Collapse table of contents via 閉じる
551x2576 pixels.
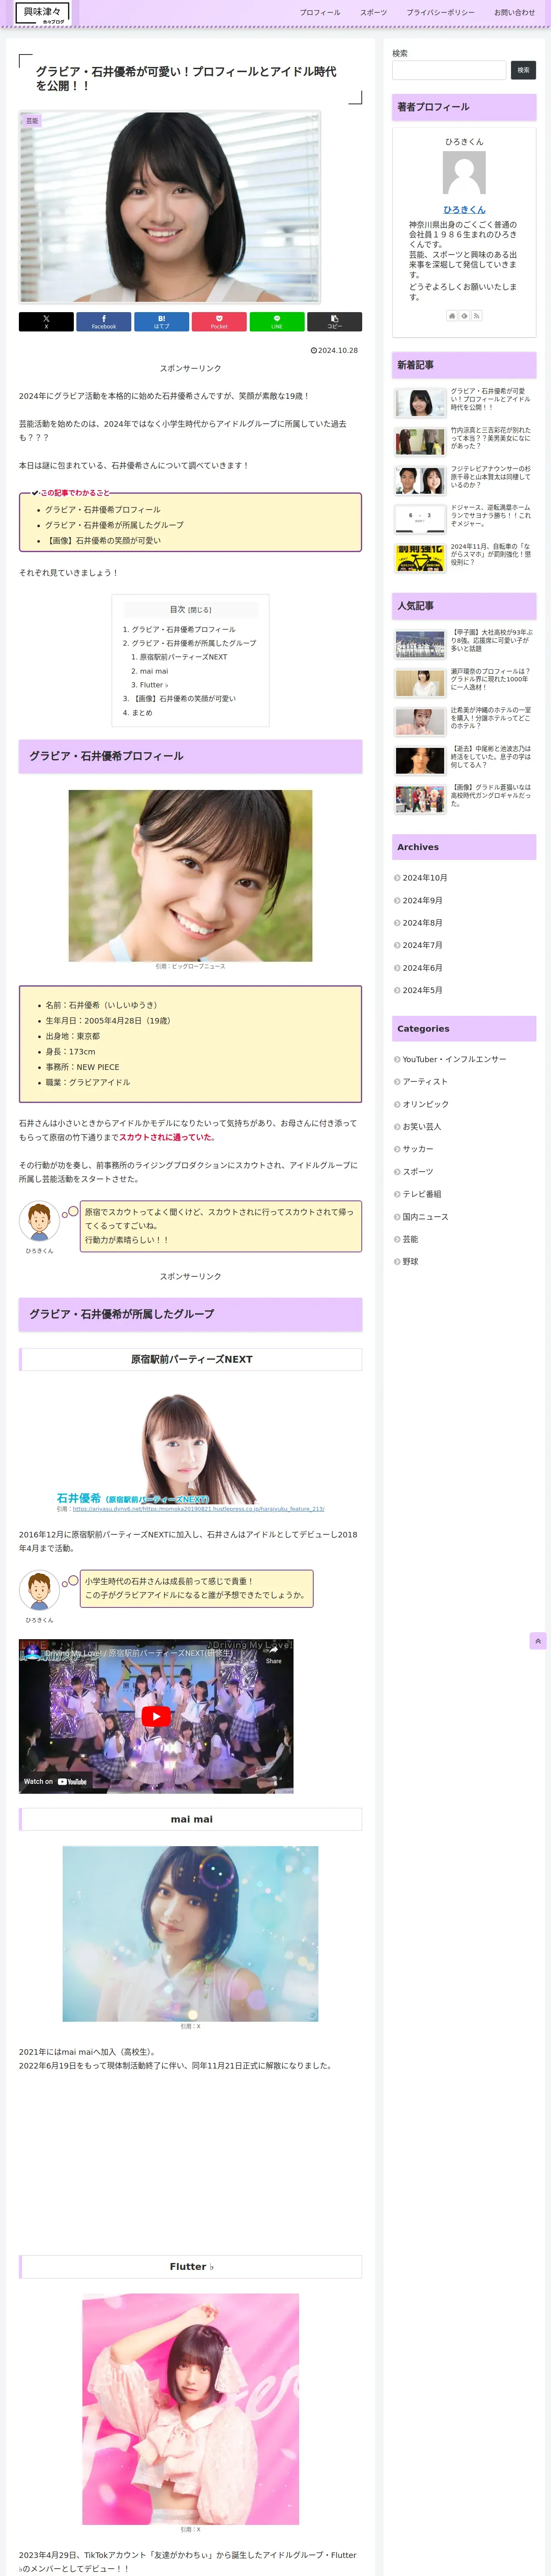[x=200, y=610]
